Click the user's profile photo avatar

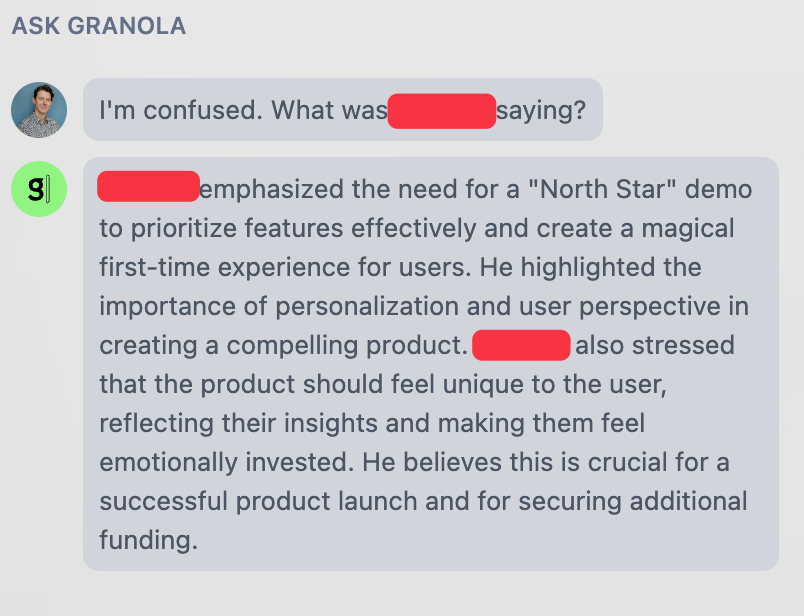click(x=39, y=110)
